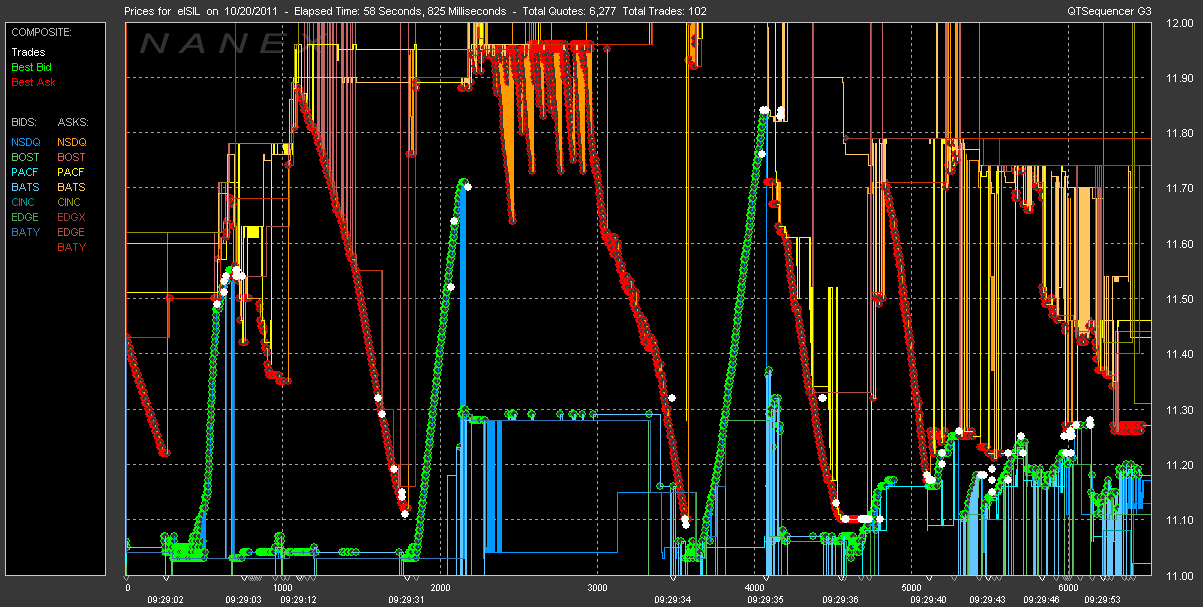Click the 11.30 price axis label

1179,410
